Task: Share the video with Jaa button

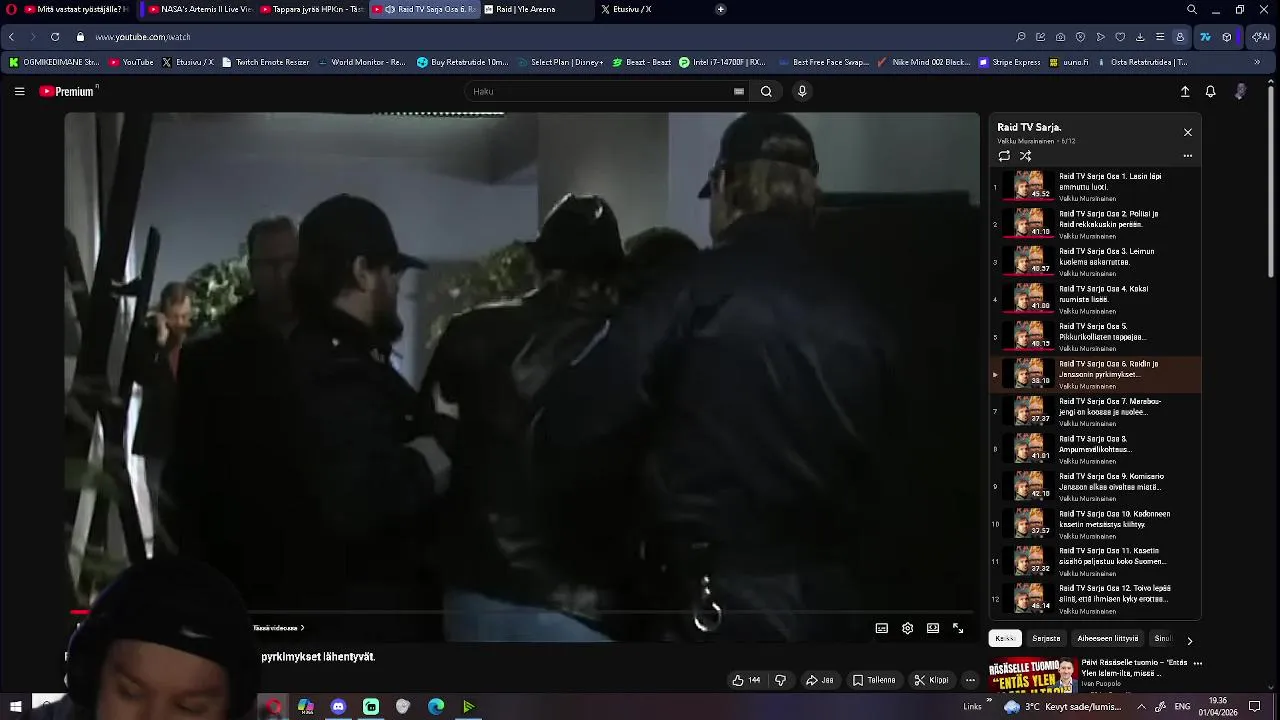Action: point(820,680)
